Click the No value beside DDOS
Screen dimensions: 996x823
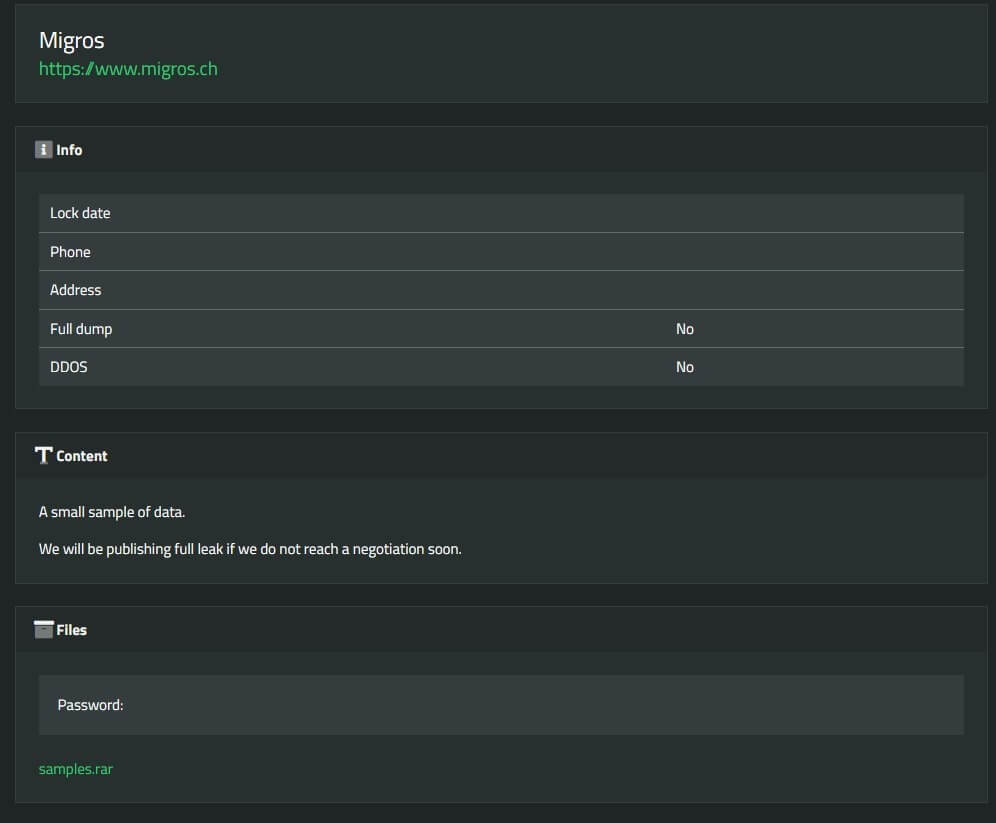click(x=684, y=366)
